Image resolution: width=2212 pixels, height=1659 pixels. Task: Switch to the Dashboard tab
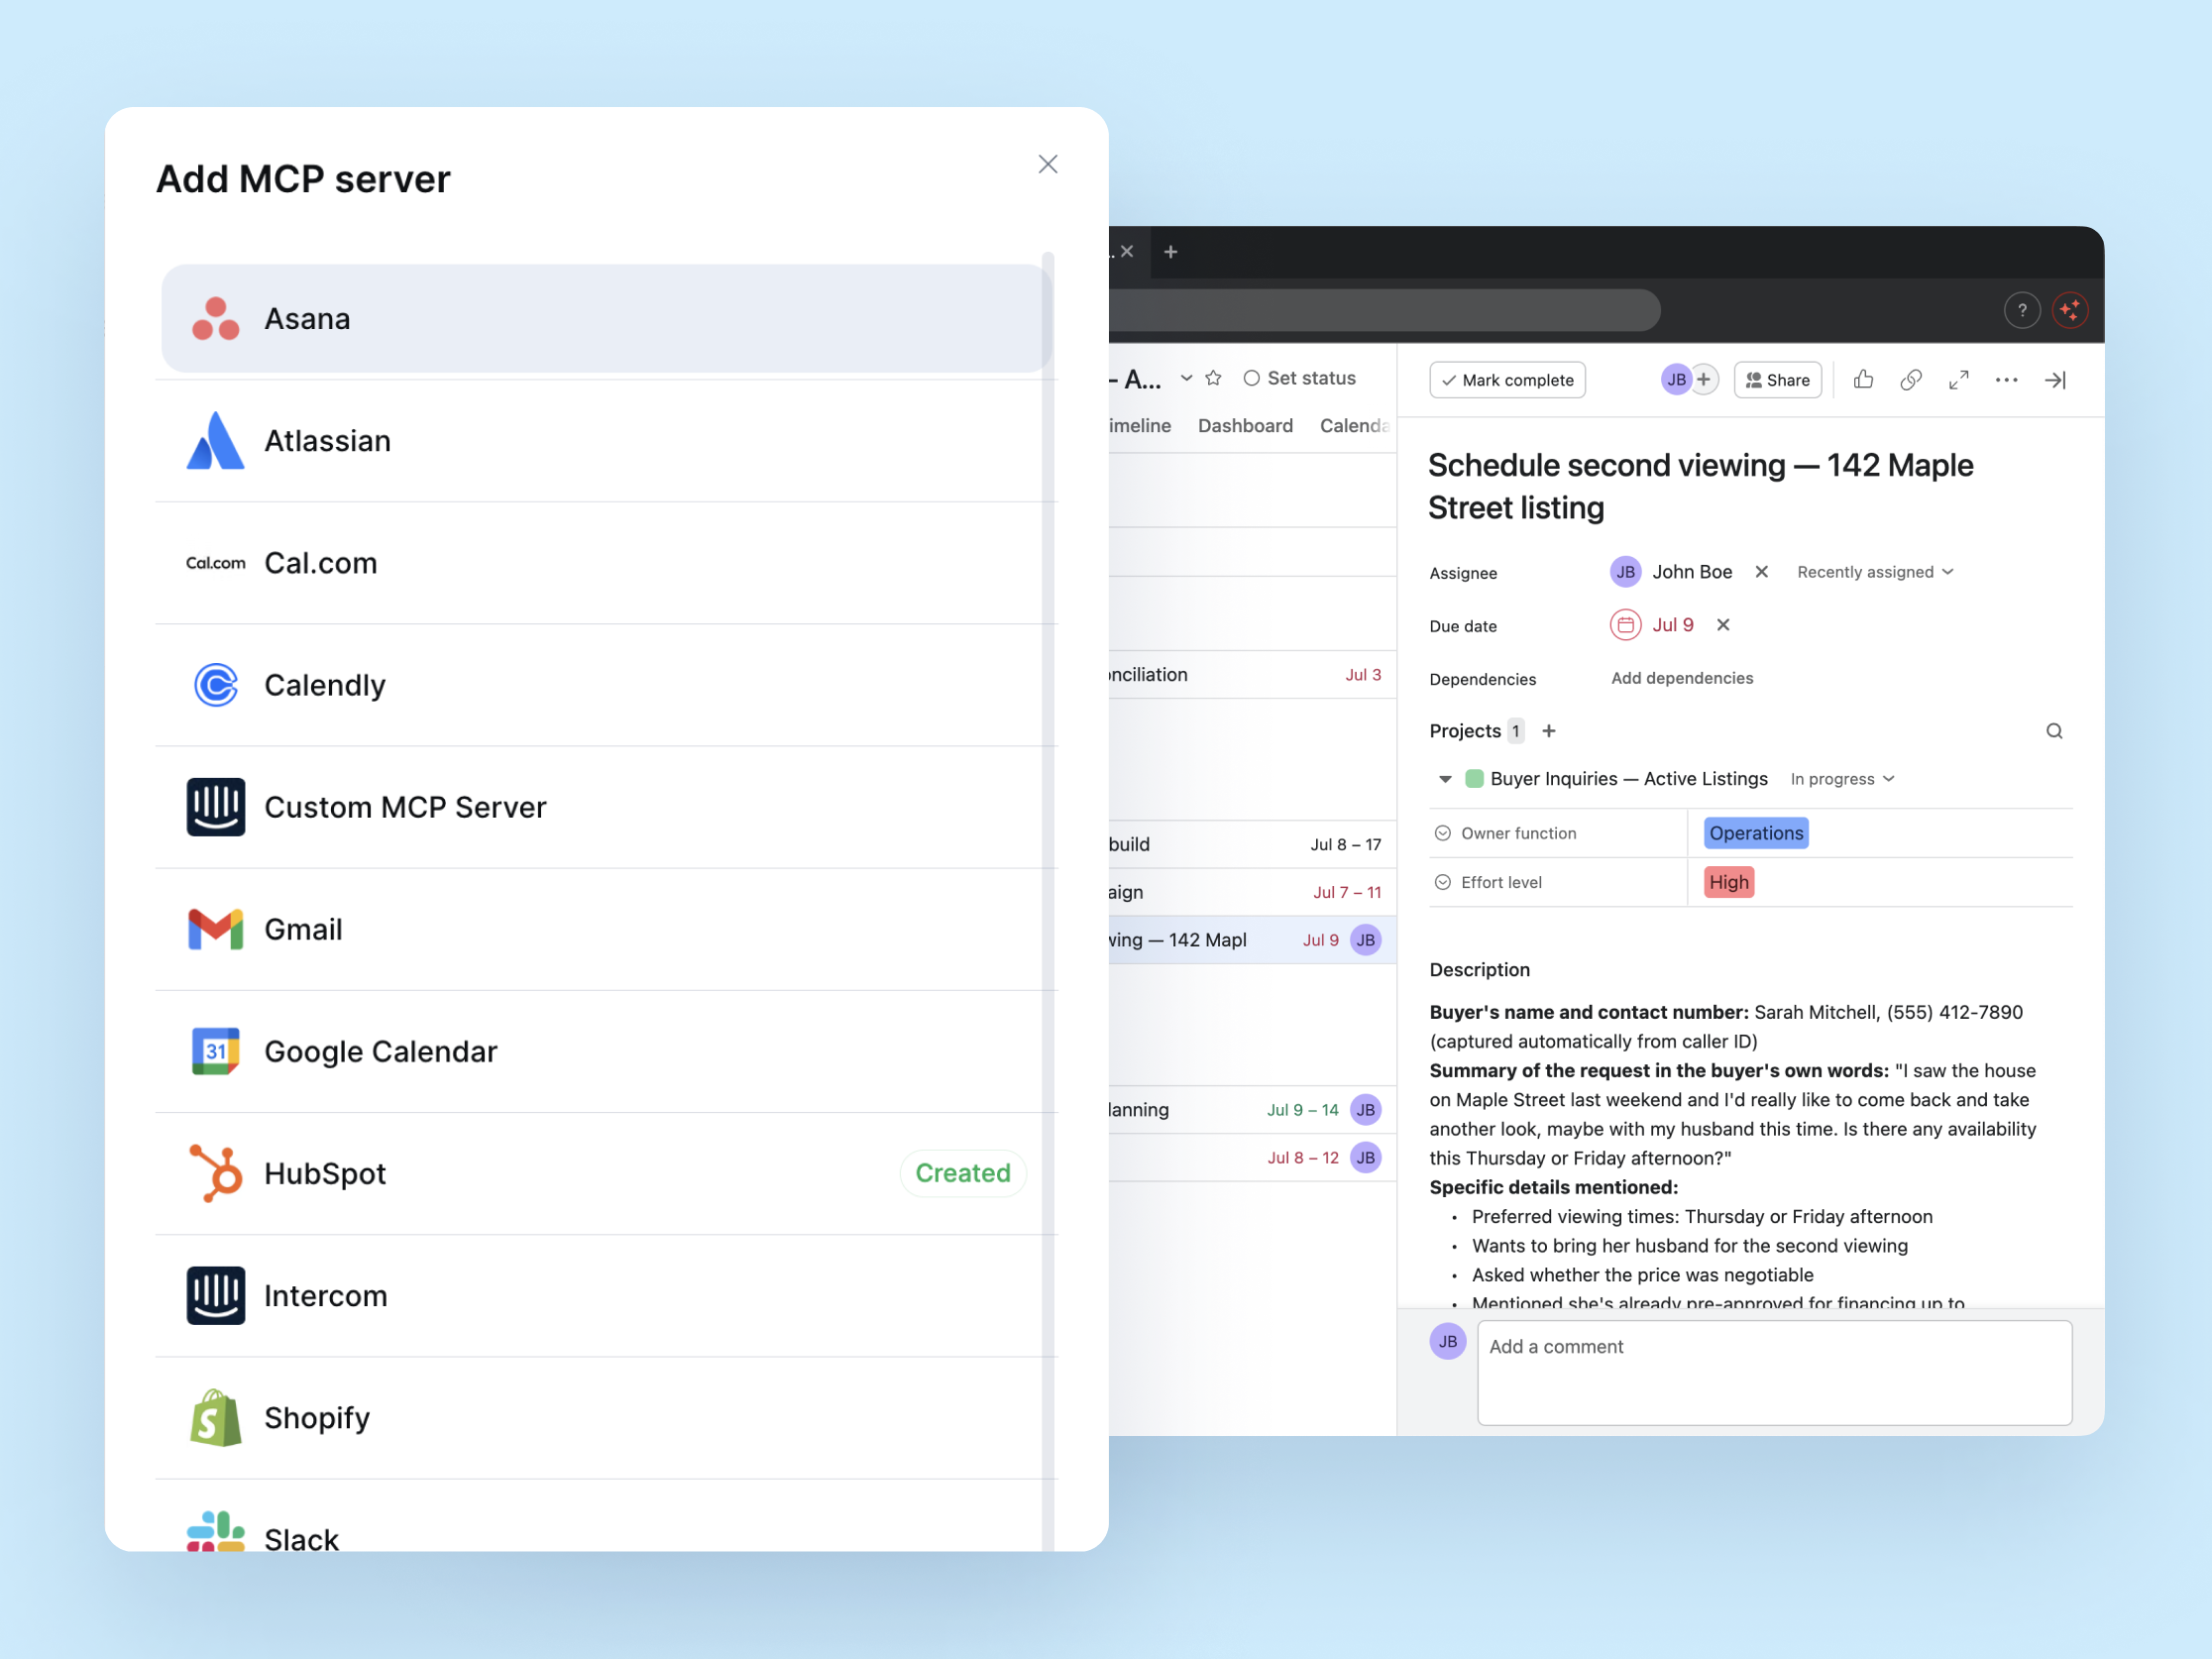(1245, 426)
